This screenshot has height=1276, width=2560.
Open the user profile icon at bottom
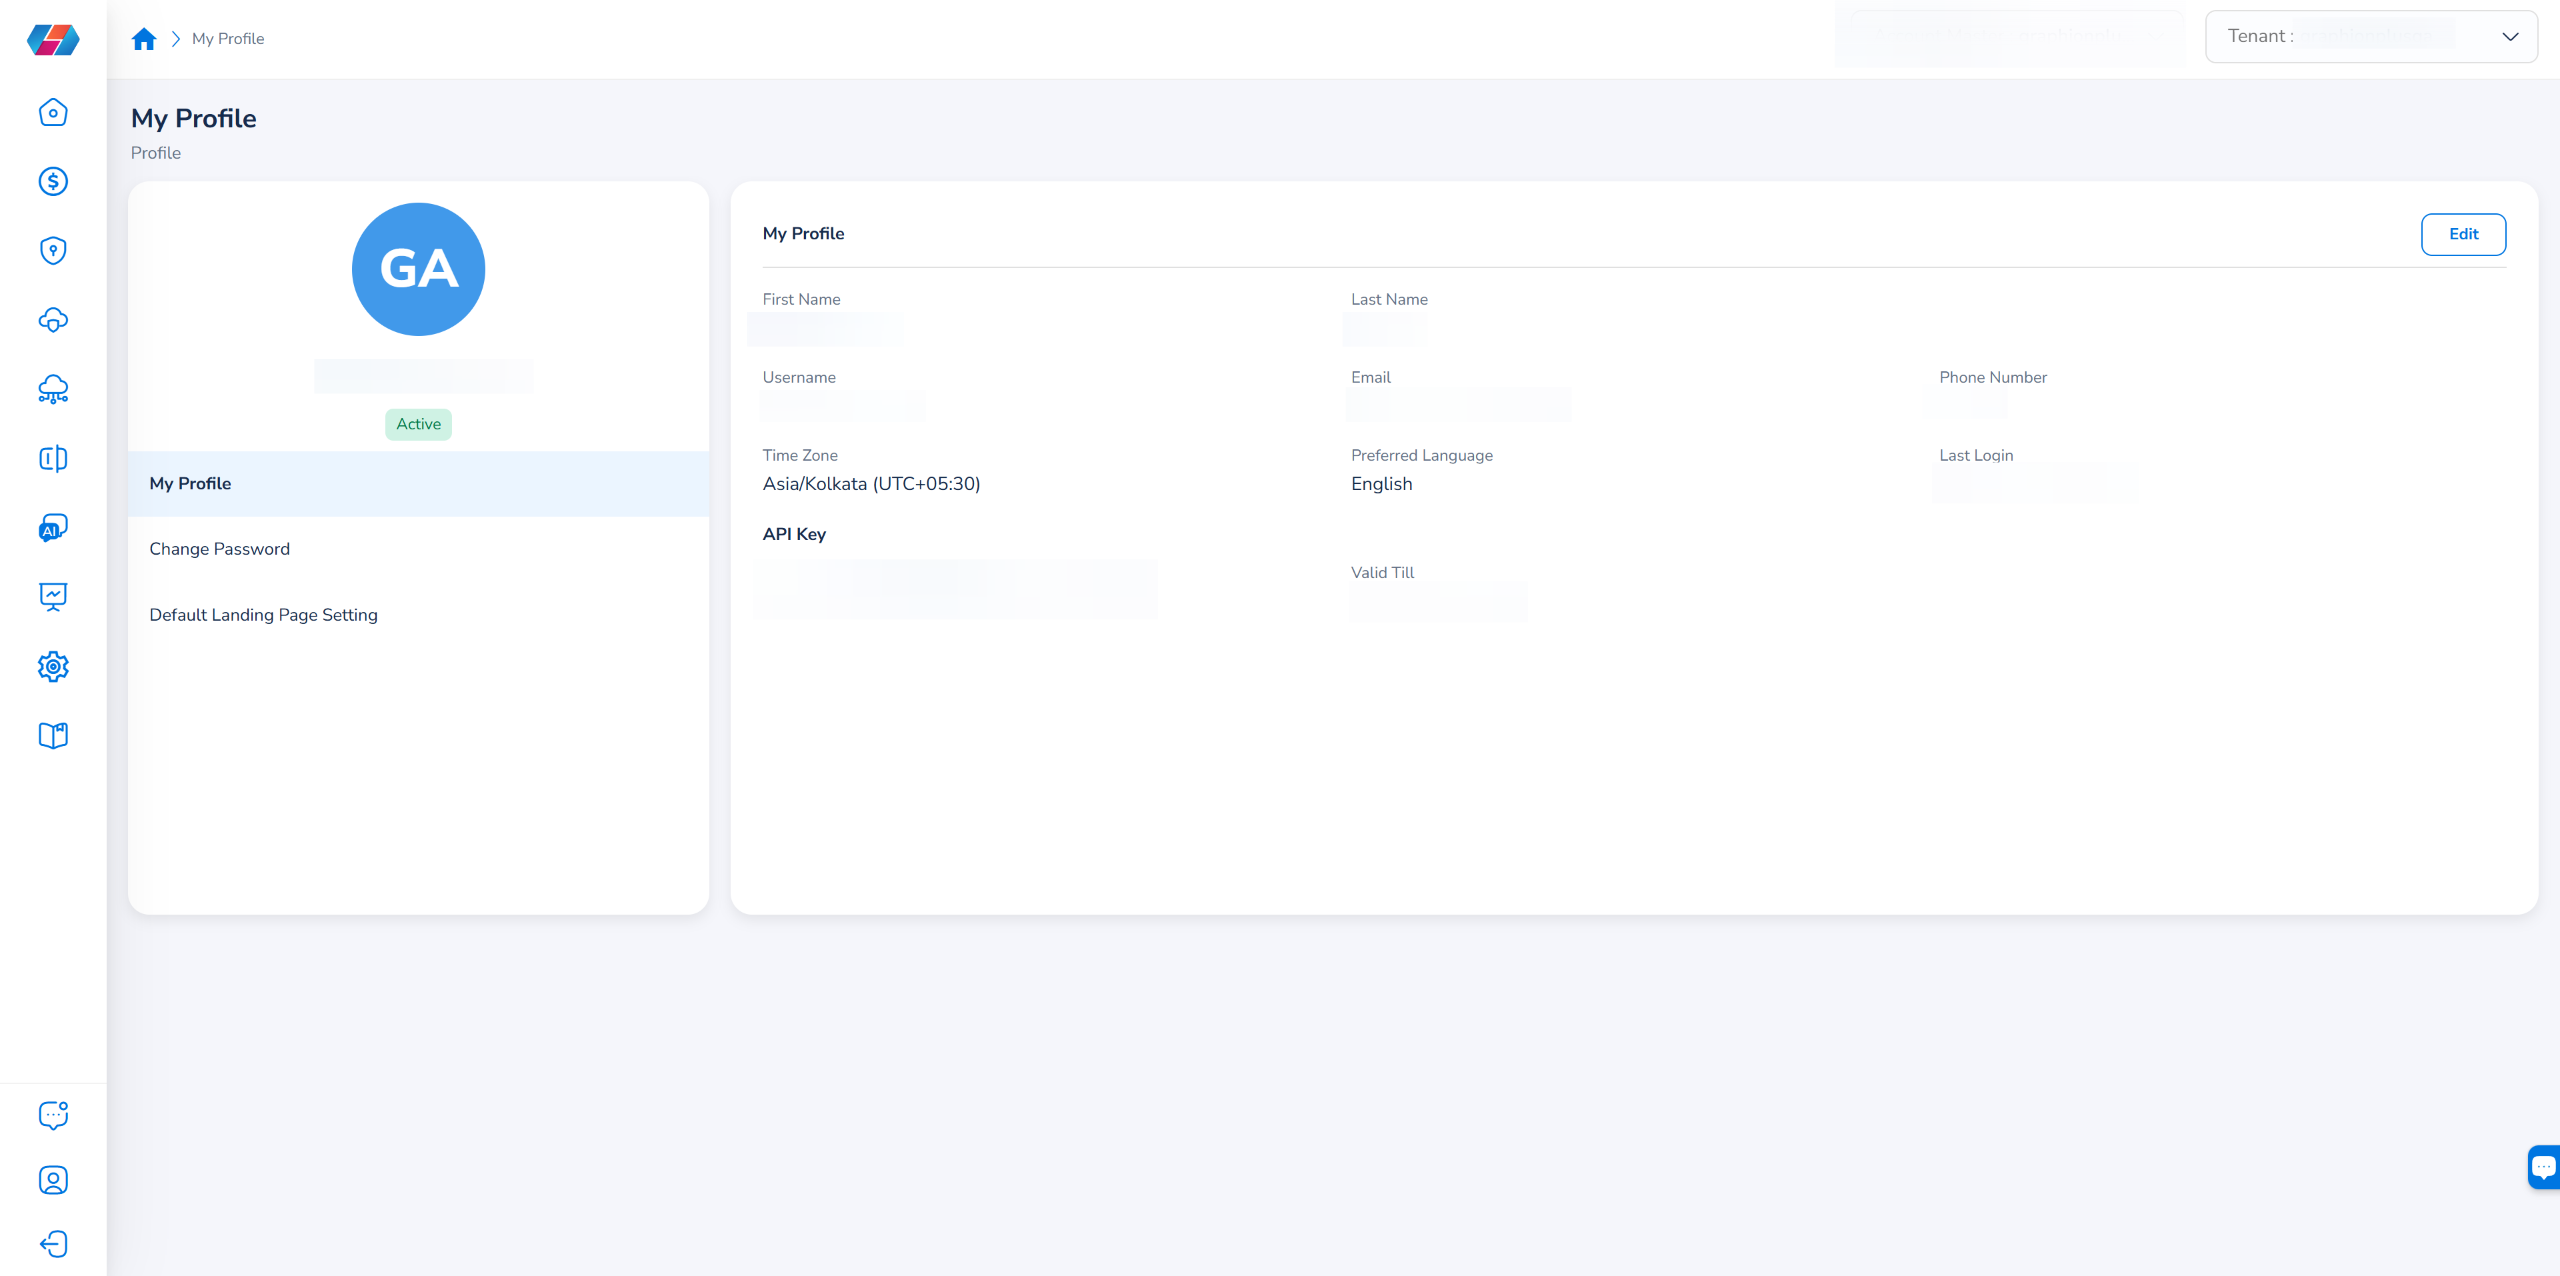coord(53,1180)
